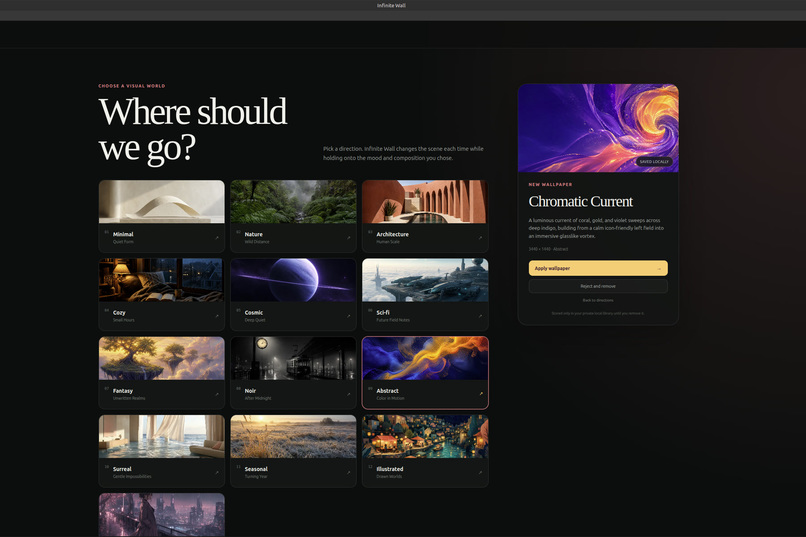Apply the Chromatic Current wallpaper
This screenshot has width=806, height=537.
pyautogui.click(x=598, y=268)
